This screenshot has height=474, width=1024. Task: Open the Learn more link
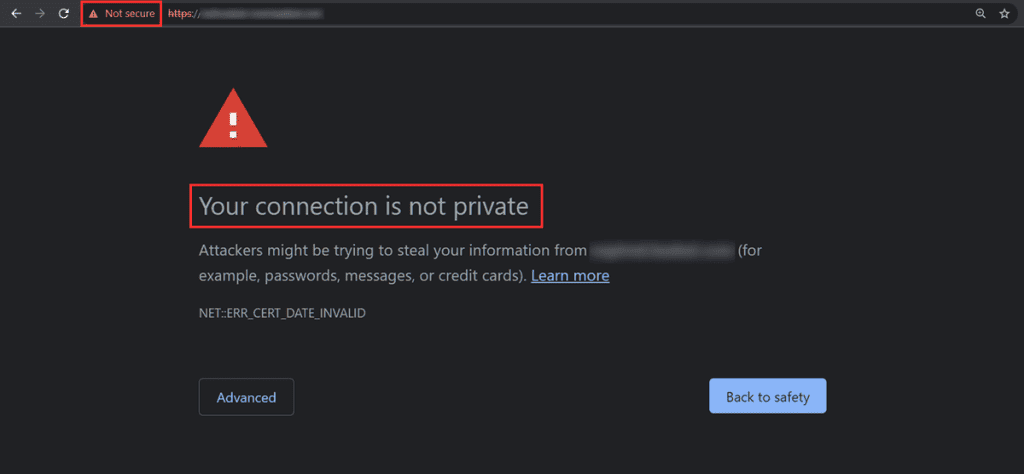(570, 276)
